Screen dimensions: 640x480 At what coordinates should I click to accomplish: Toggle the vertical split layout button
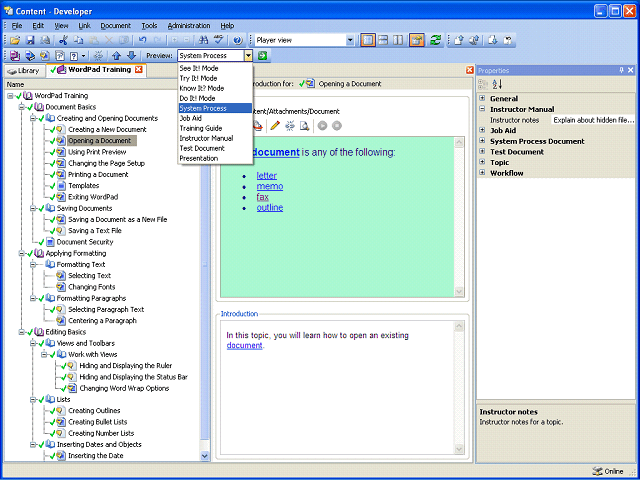click(398, 40)
